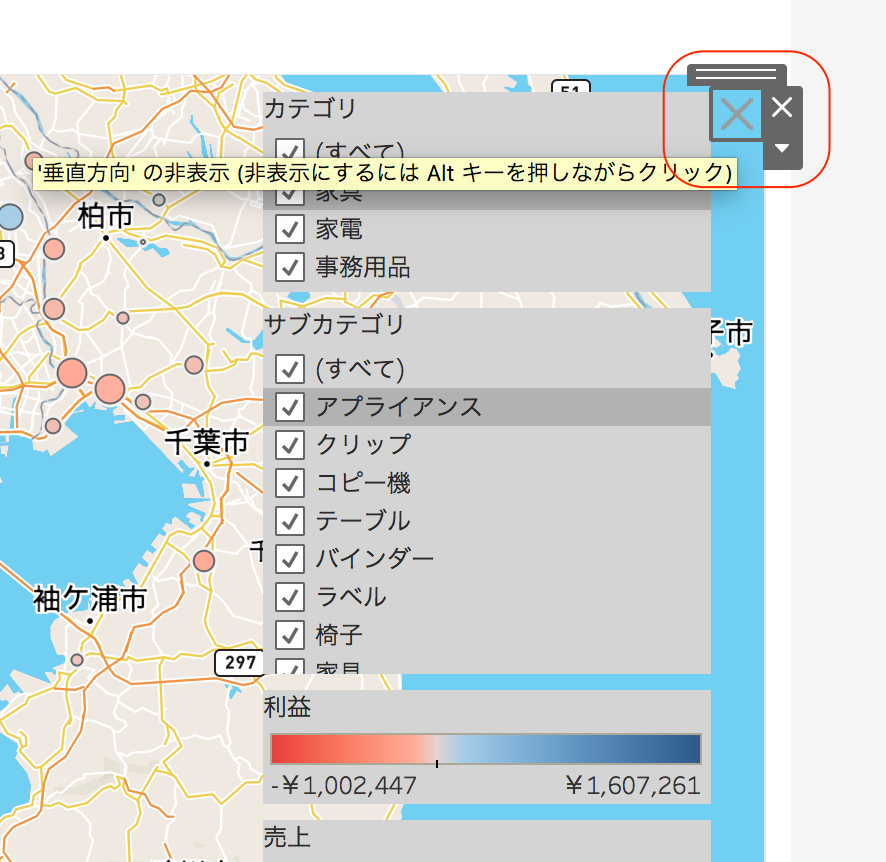Deselect アプライアンス in サブカテゴリ list
886x862 pixels.
(x=289, y=407)
